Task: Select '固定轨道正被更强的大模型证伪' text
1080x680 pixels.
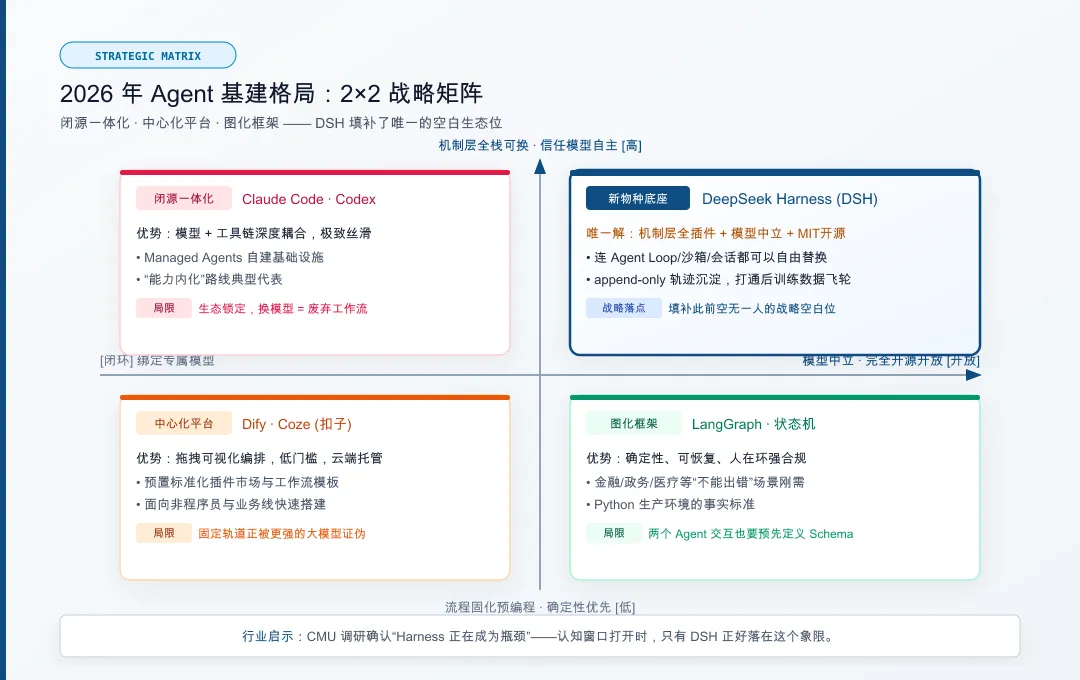Action: click(x=282, y=534)
